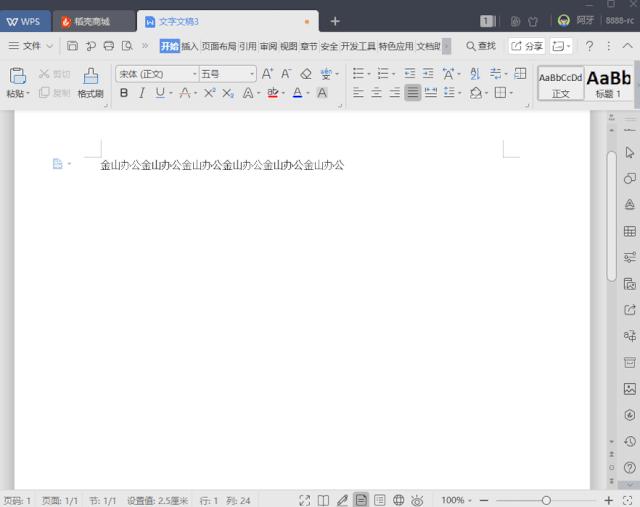
Task: Click the Save icon in quick toolbar
Action: pos(72,46)
